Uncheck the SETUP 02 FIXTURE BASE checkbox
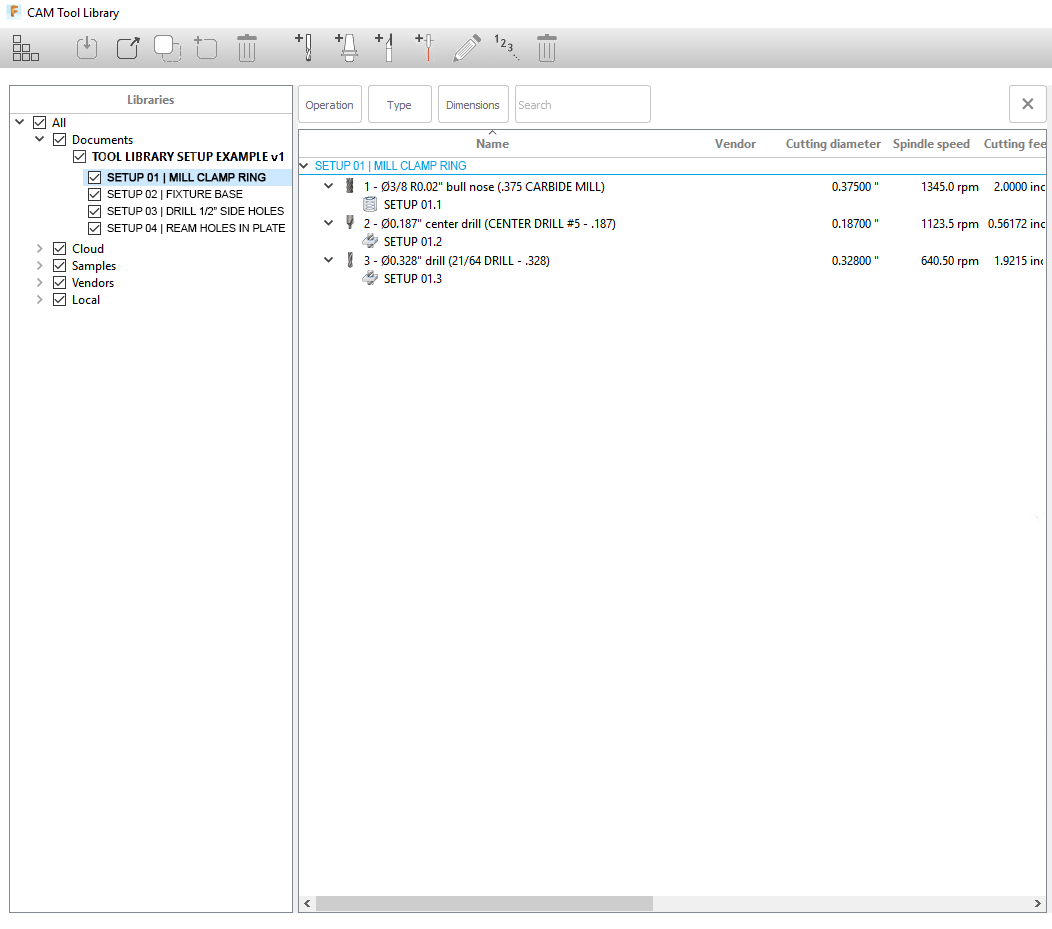 tap(93, 194)
